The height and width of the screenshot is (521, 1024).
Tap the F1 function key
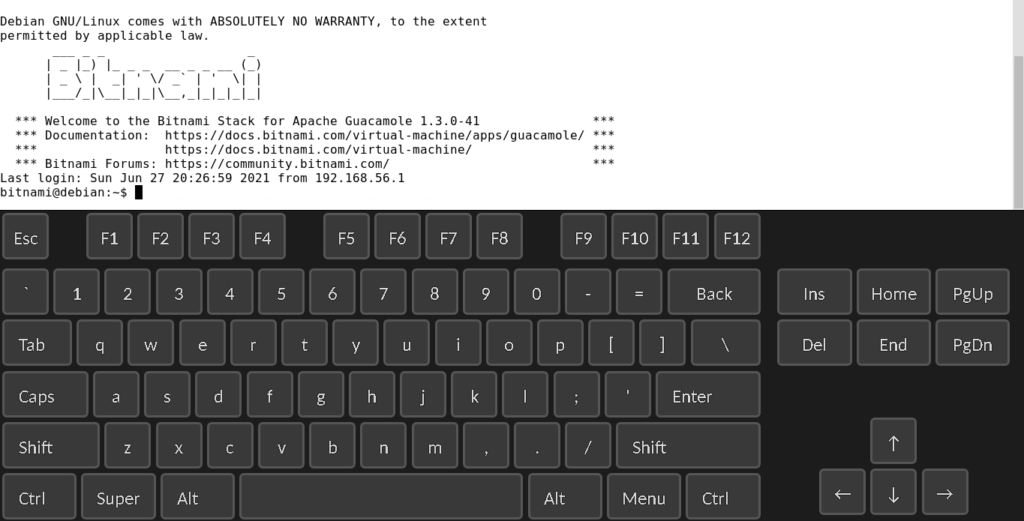pyautogui.click(x=109, y=236)
